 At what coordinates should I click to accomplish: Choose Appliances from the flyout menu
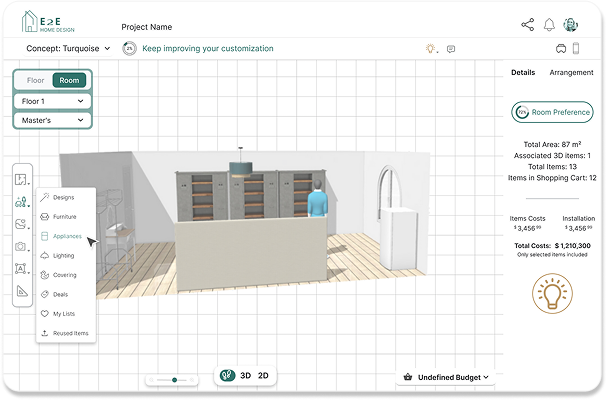point(66,236)
